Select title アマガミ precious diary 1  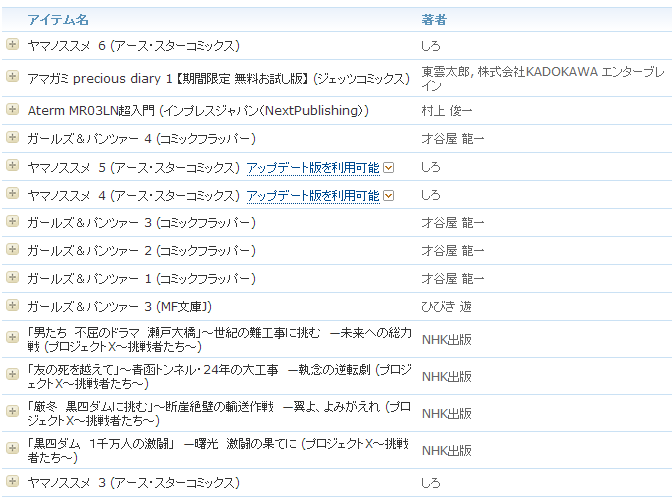click(219, 79)
